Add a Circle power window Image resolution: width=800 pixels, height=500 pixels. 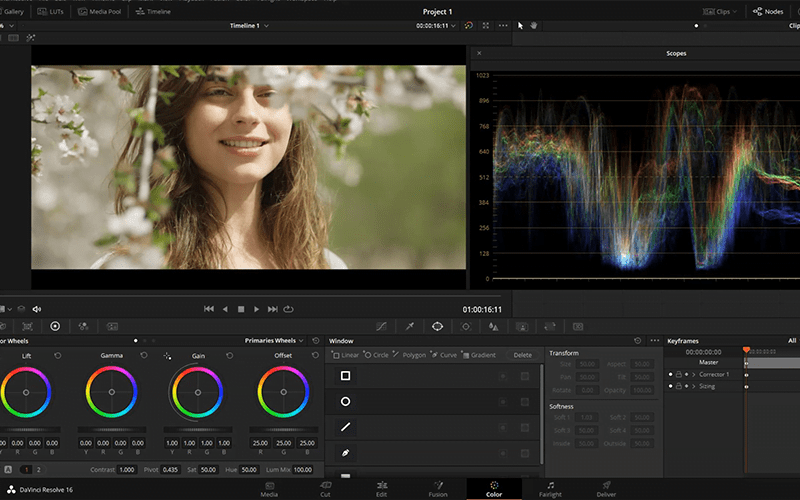point(376,355)
